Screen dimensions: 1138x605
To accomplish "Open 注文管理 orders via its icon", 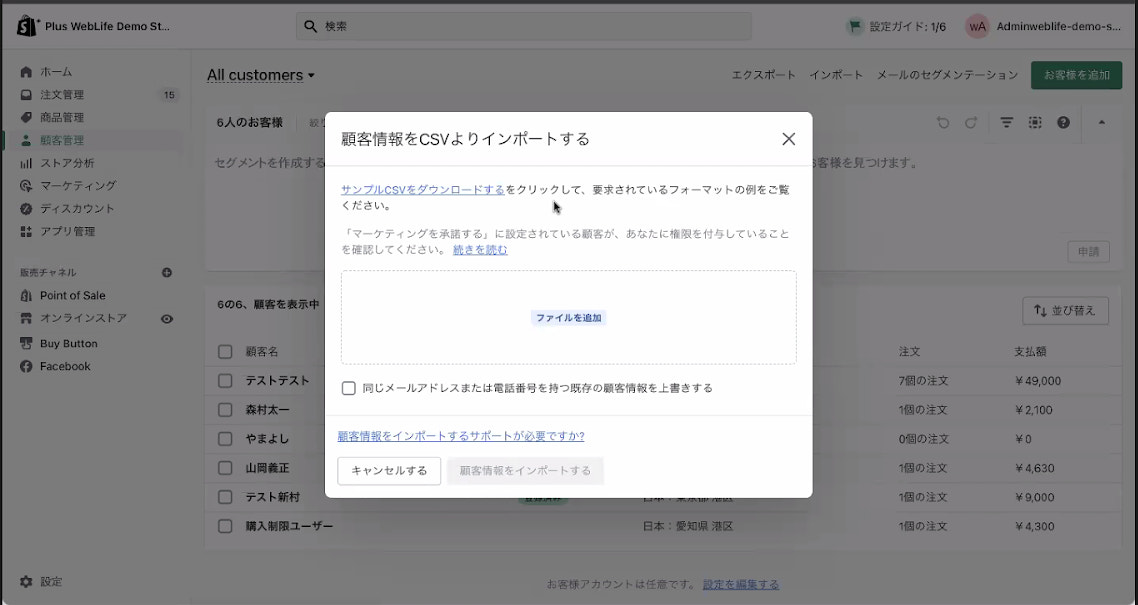I will pos(25,94).
